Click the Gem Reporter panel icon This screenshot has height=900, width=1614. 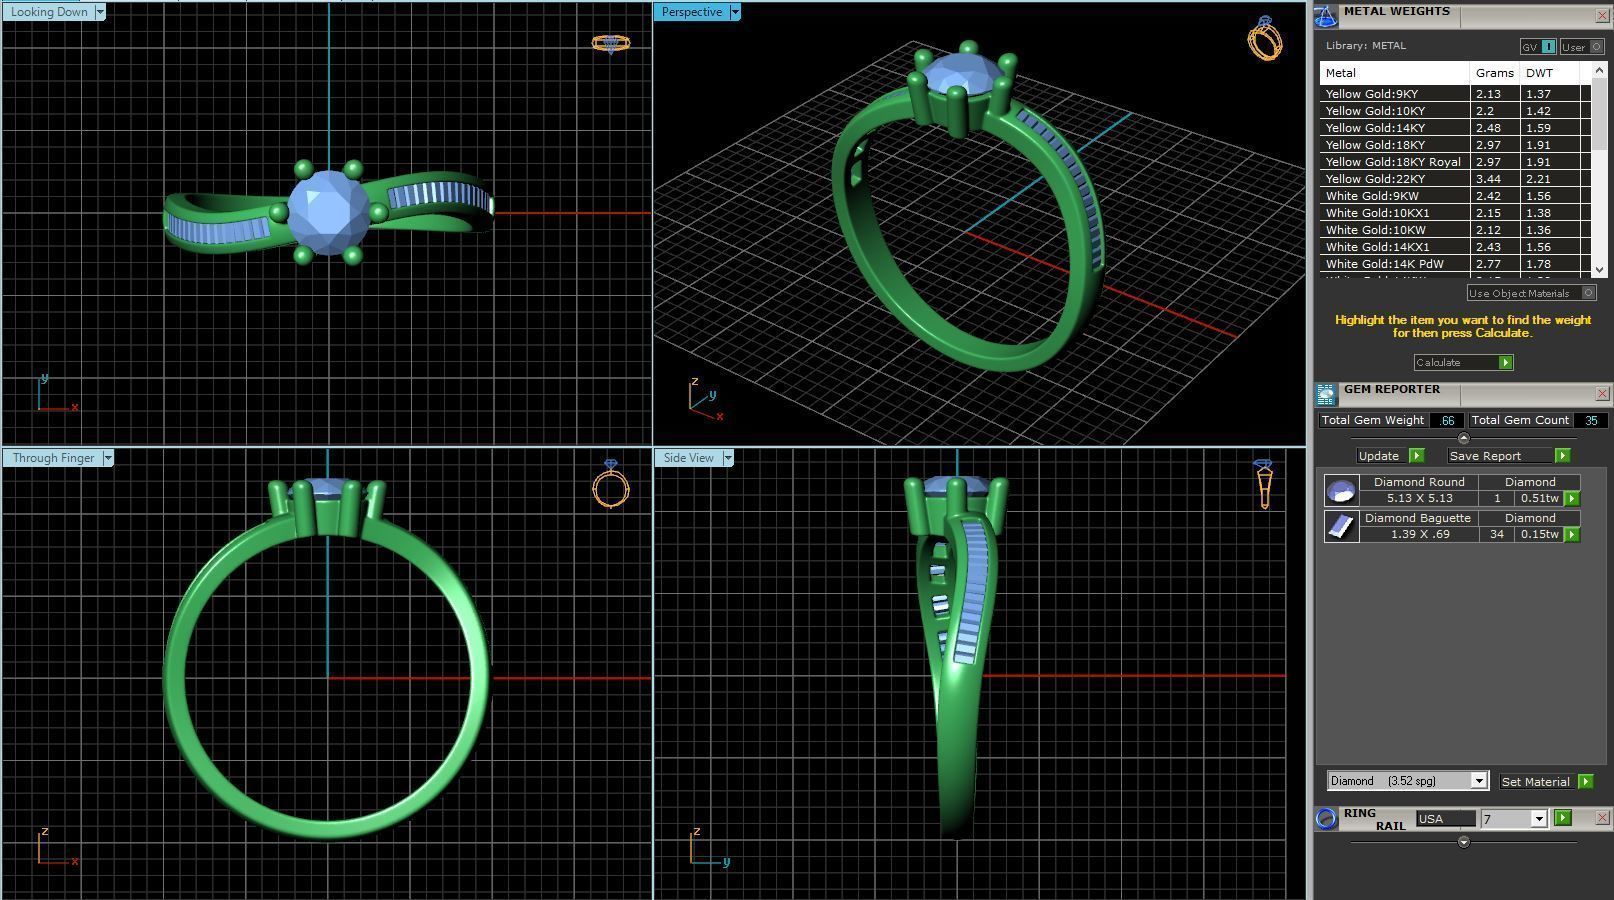pyautogui.click(x=1325, y=394)
